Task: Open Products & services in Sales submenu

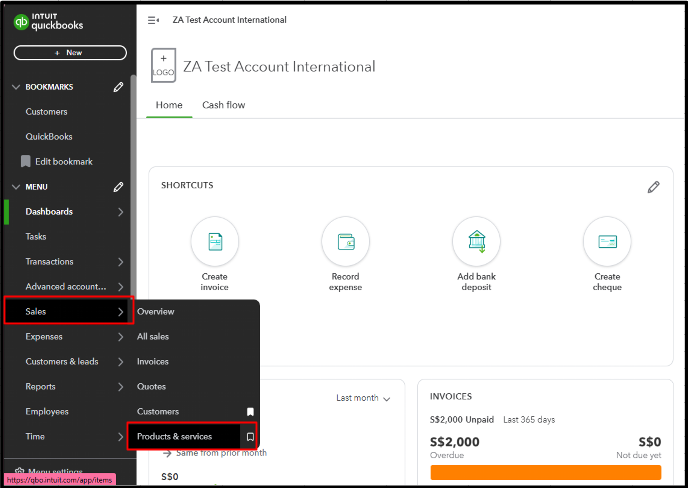Action: [x=174, y=437]
